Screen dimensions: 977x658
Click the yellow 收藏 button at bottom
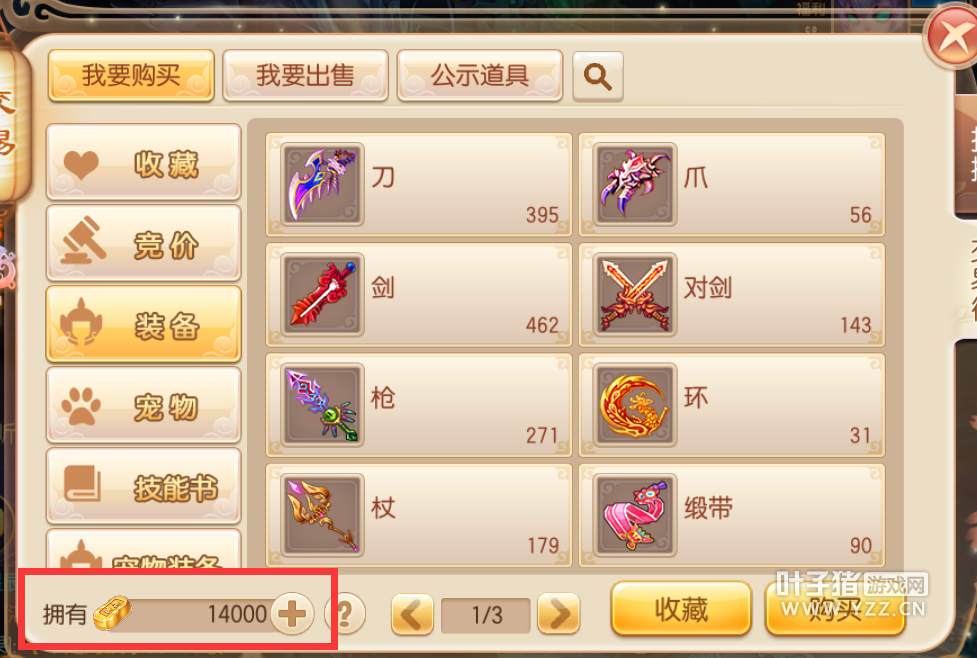tap(681, 609)
